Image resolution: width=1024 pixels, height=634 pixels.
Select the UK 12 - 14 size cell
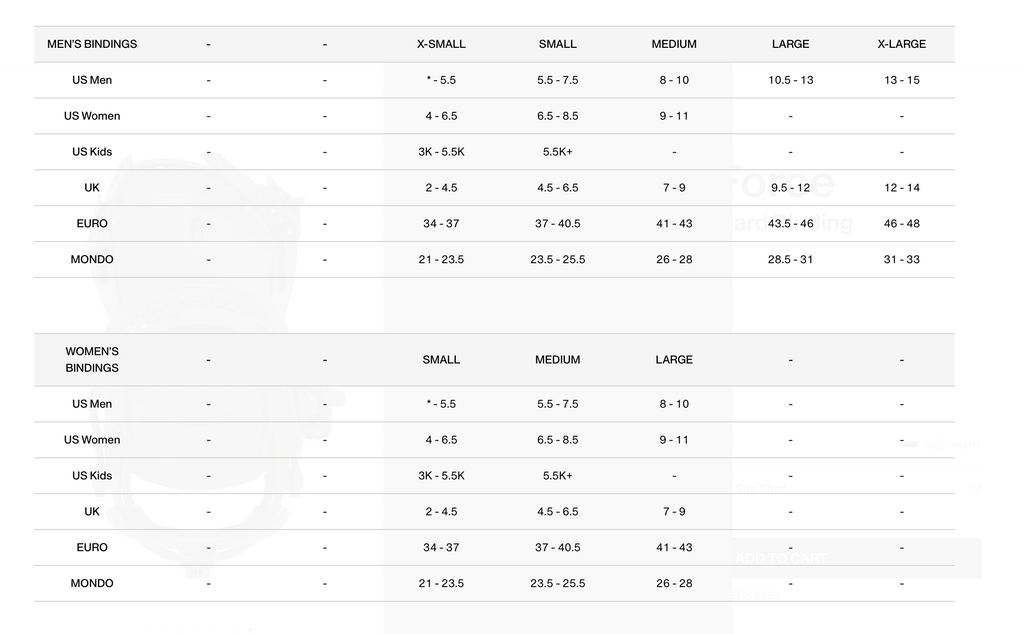point(901,188)
